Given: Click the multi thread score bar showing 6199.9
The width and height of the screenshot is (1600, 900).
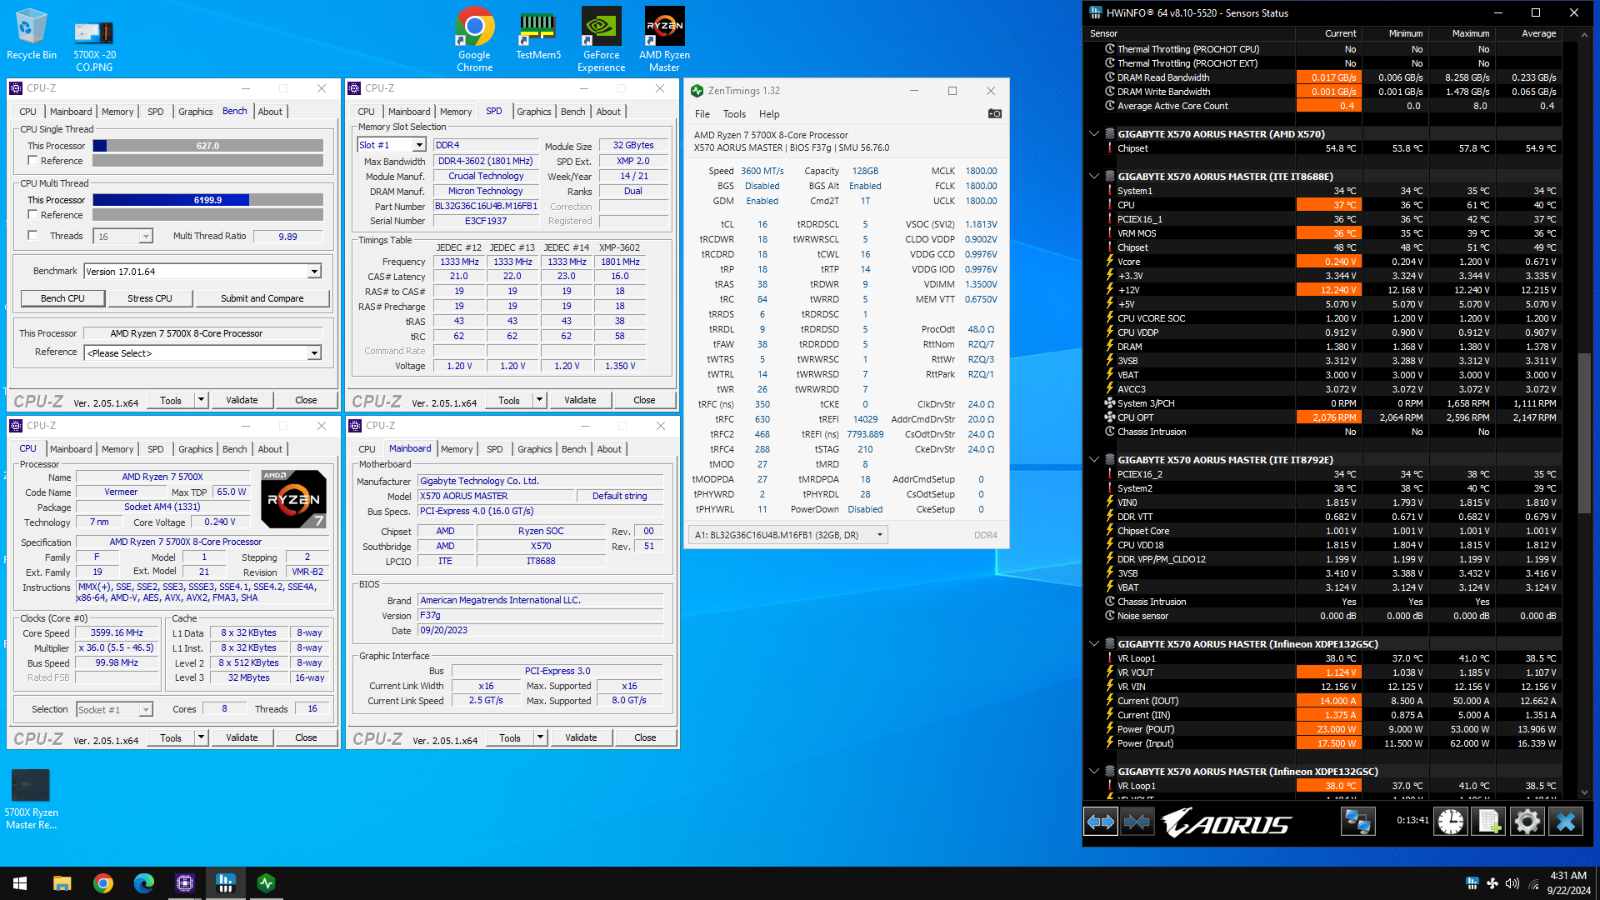Looking at the screenshot, I should [208, 200].
